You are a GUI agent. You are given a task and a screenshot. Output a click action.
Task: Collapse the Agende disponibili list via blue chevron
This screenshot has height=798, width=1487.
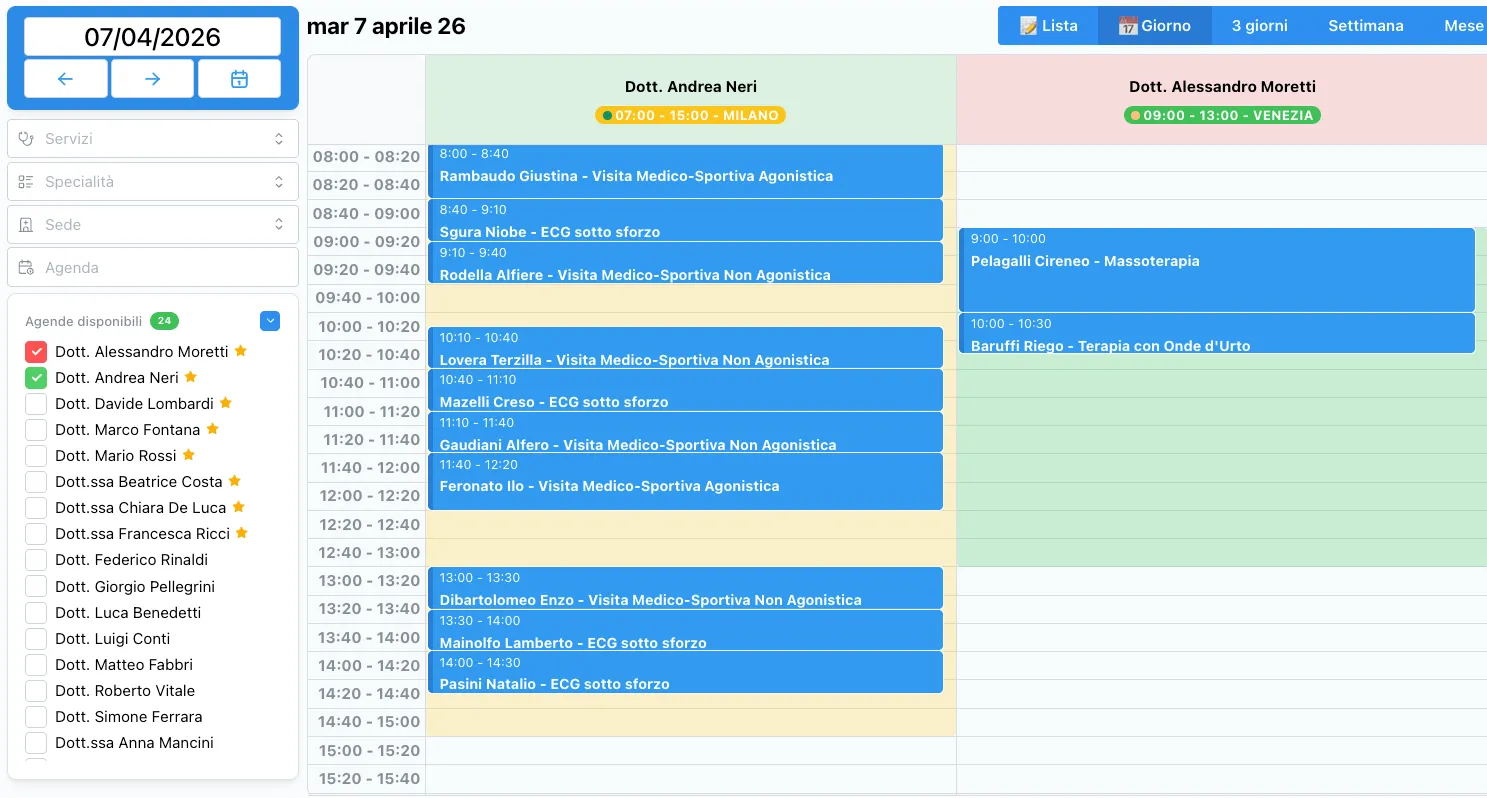(x=270, y=320)
